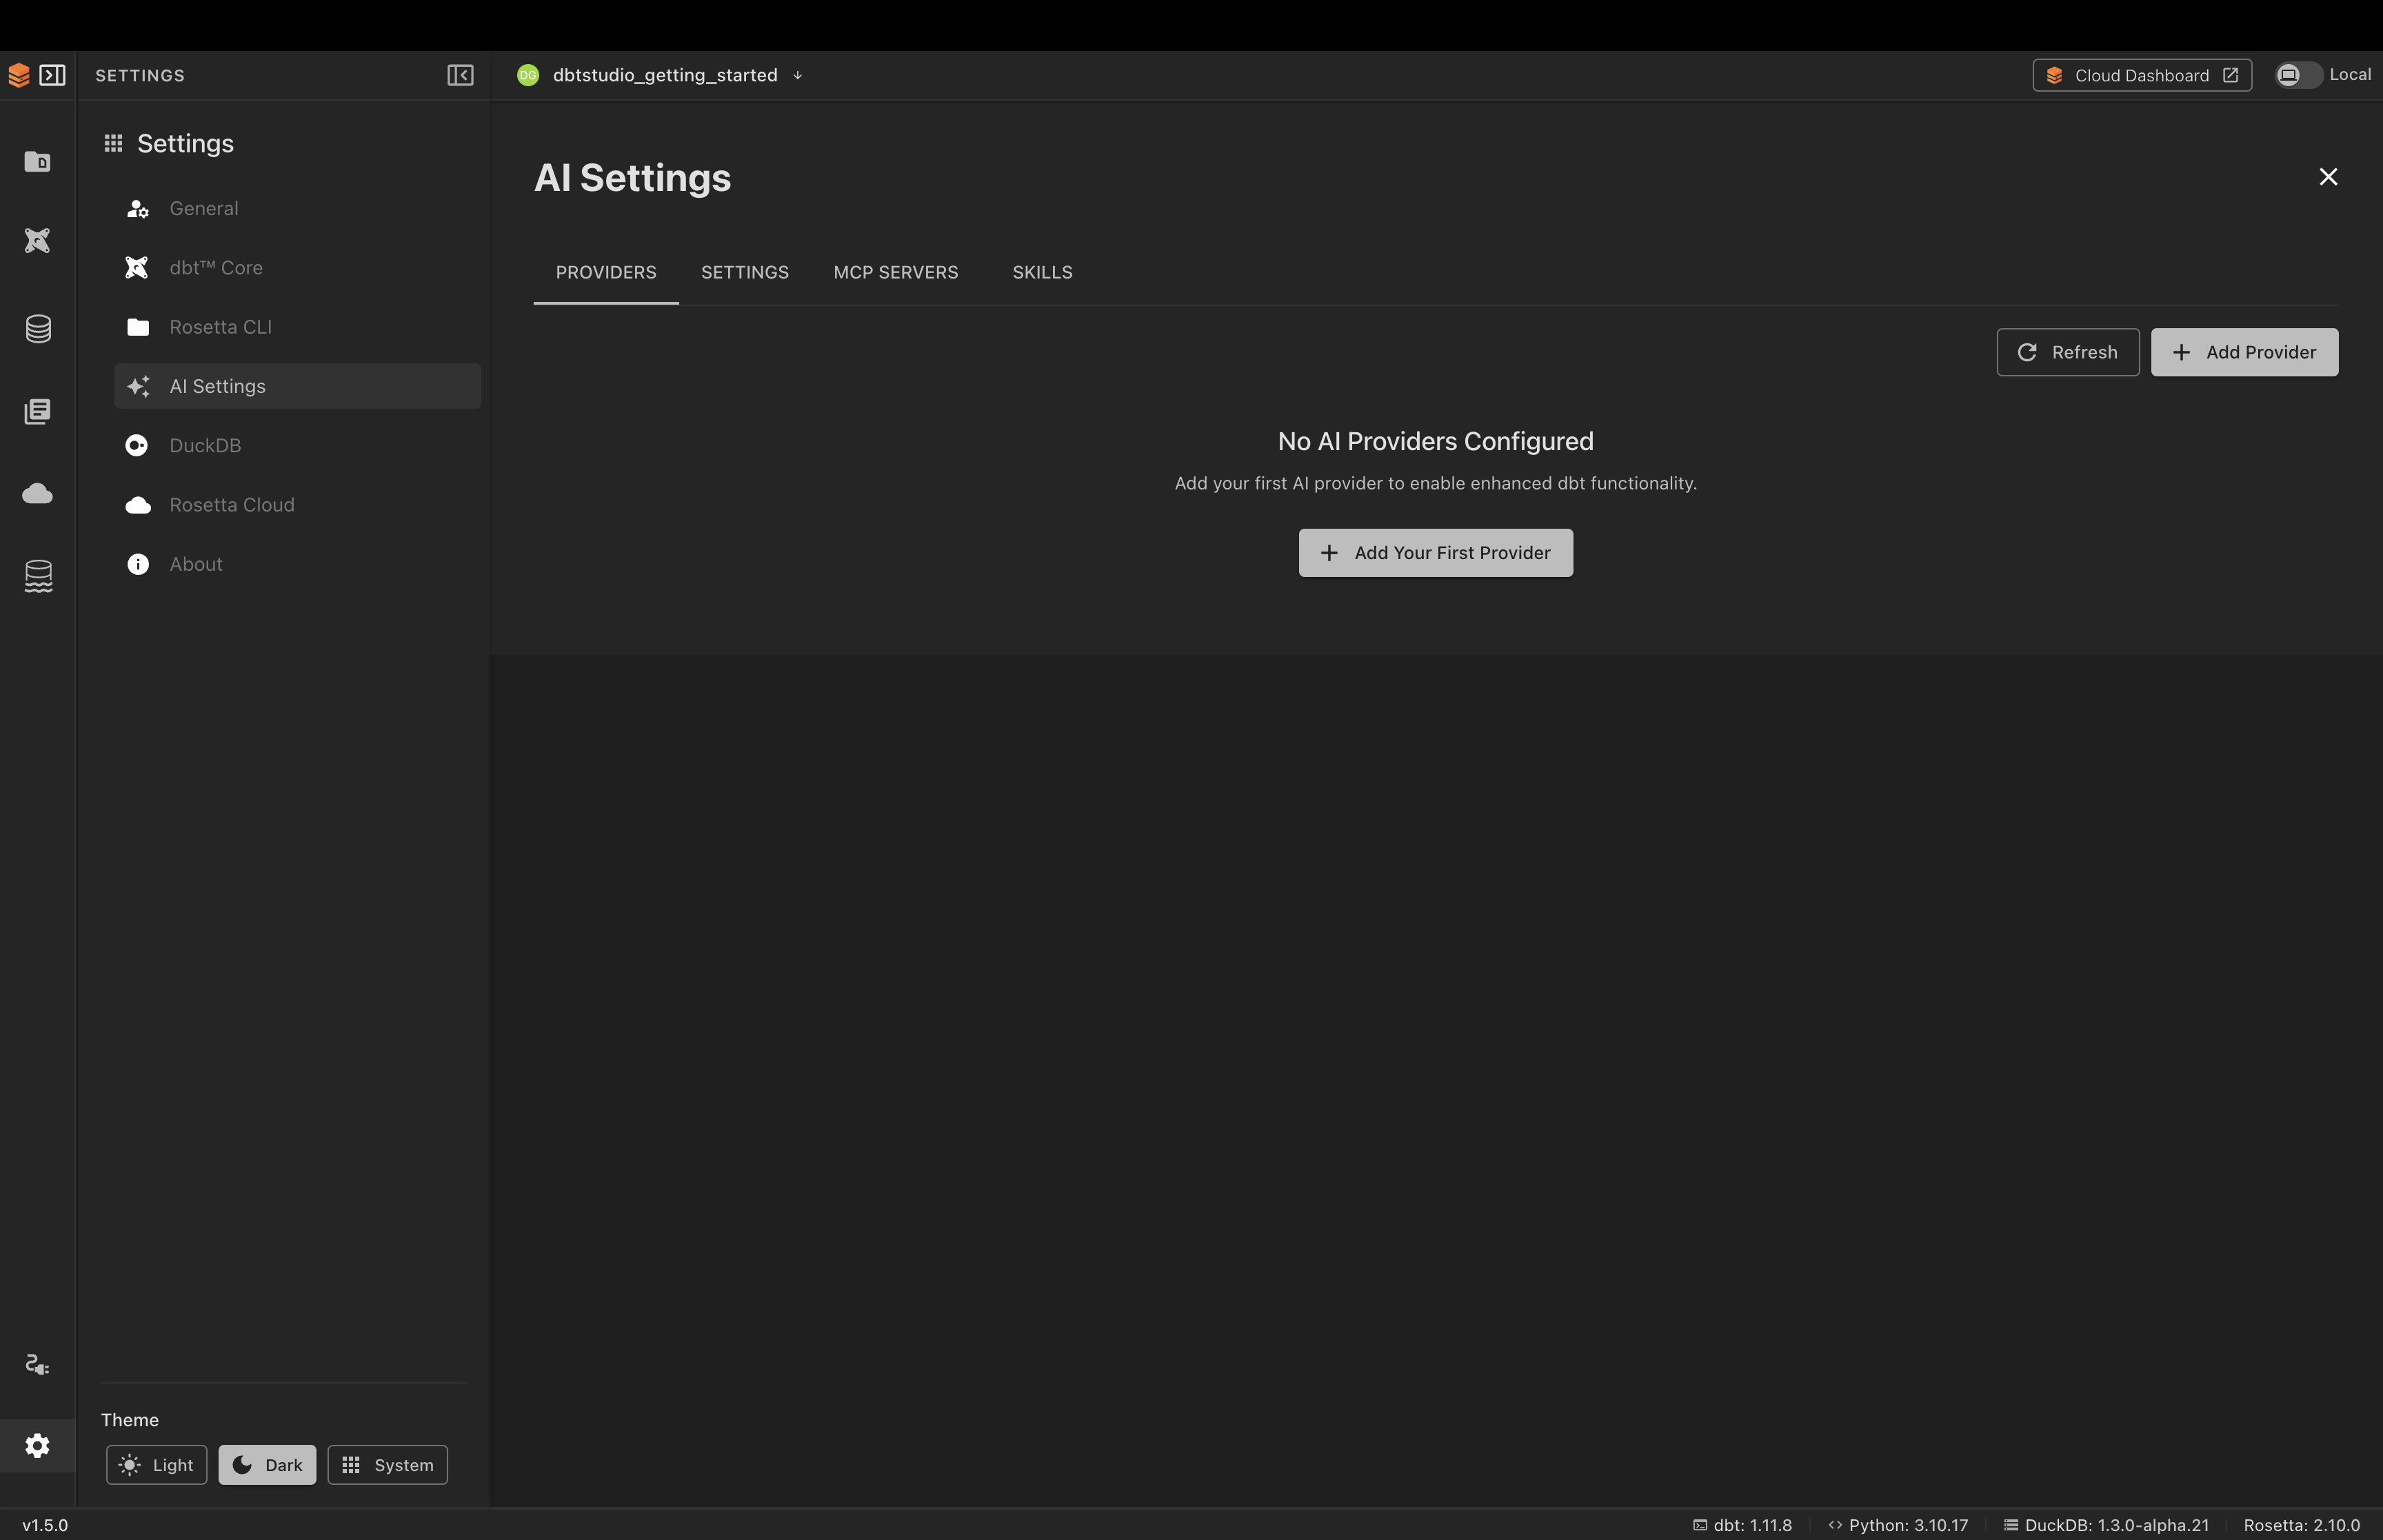The image size is (2383, 1540).
Task: Click the grid icon next to Settings heading
Action: 113,143
